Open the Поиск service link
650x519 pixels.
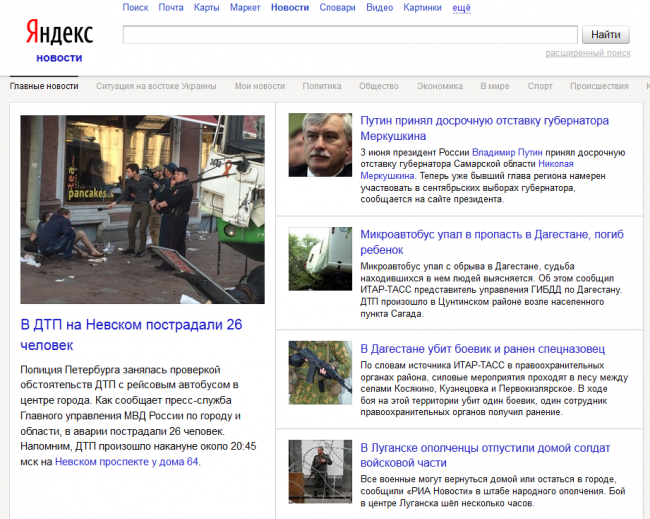pyautogui.click(x=135, y=7)
